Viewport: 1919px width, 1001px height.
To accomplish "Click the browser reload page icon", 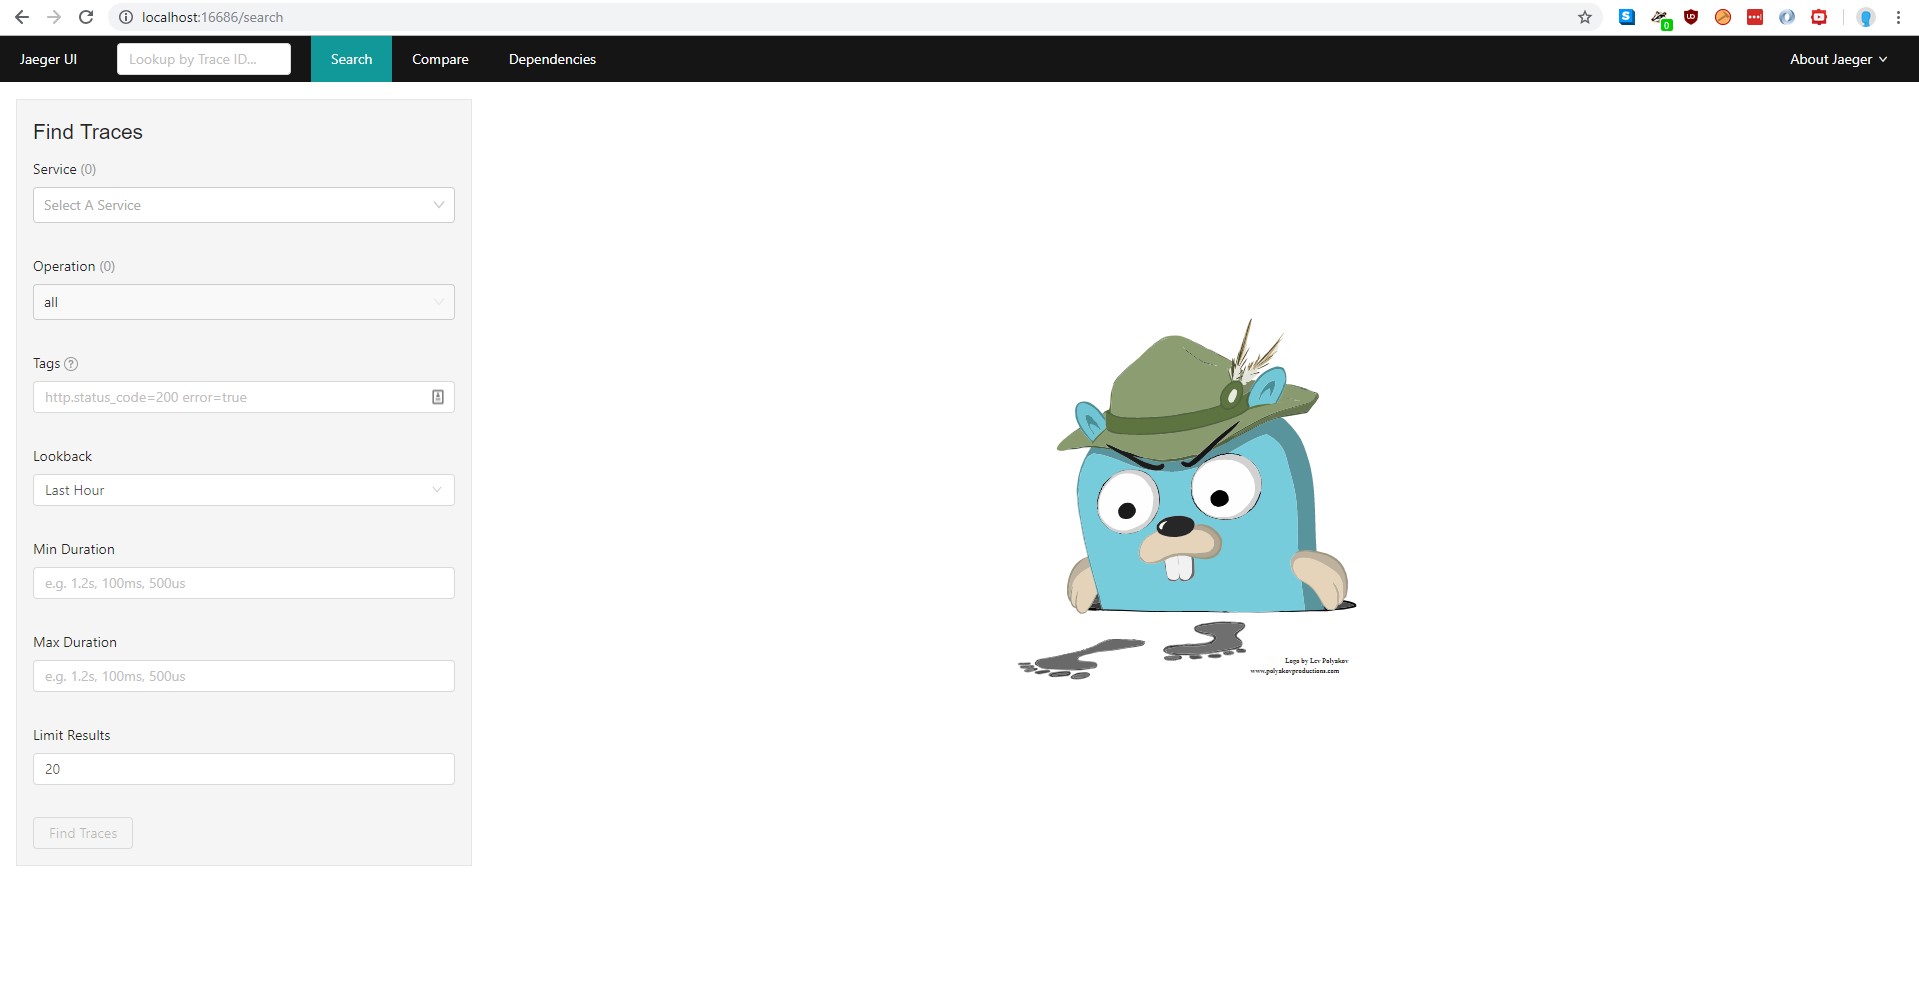I will tap(86, 17).
